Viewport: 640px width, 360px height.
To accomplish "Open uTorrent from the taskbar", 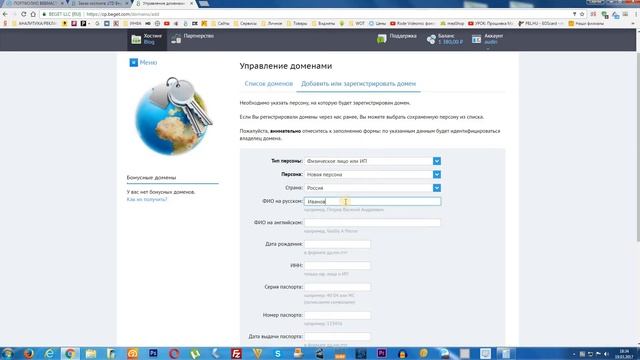I will point(195,353).
